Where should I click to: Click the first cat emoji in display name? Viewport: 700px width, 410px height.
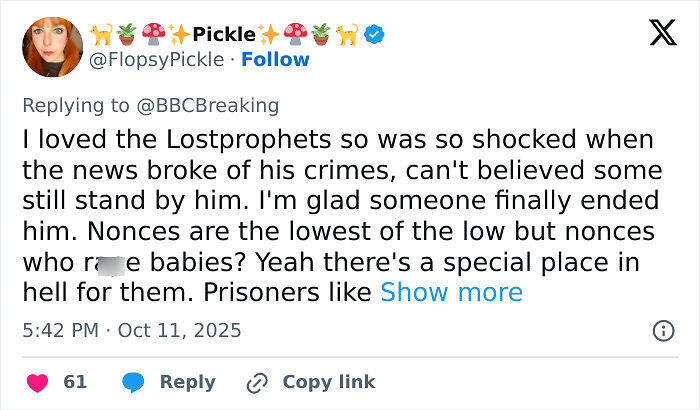102,36
